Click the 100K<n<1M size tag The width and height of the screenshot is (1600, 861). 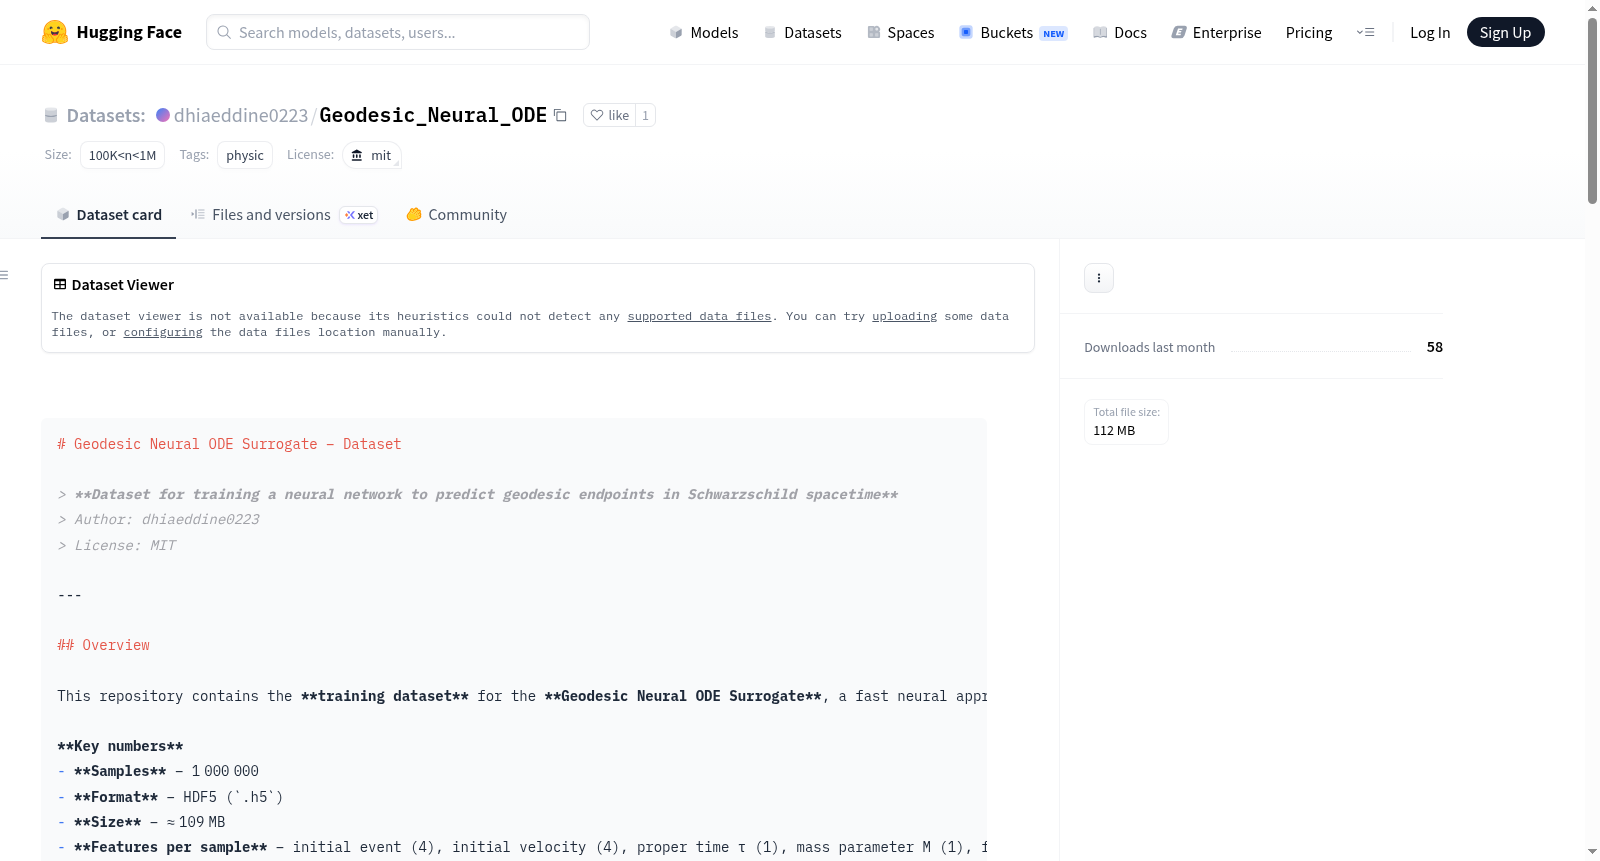[122, 155]
